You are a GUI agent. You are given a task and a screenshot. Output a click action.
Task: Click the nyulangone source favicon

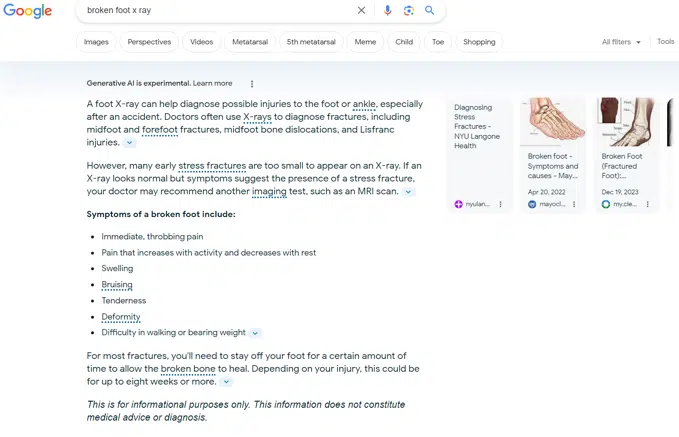click(459, 204)
